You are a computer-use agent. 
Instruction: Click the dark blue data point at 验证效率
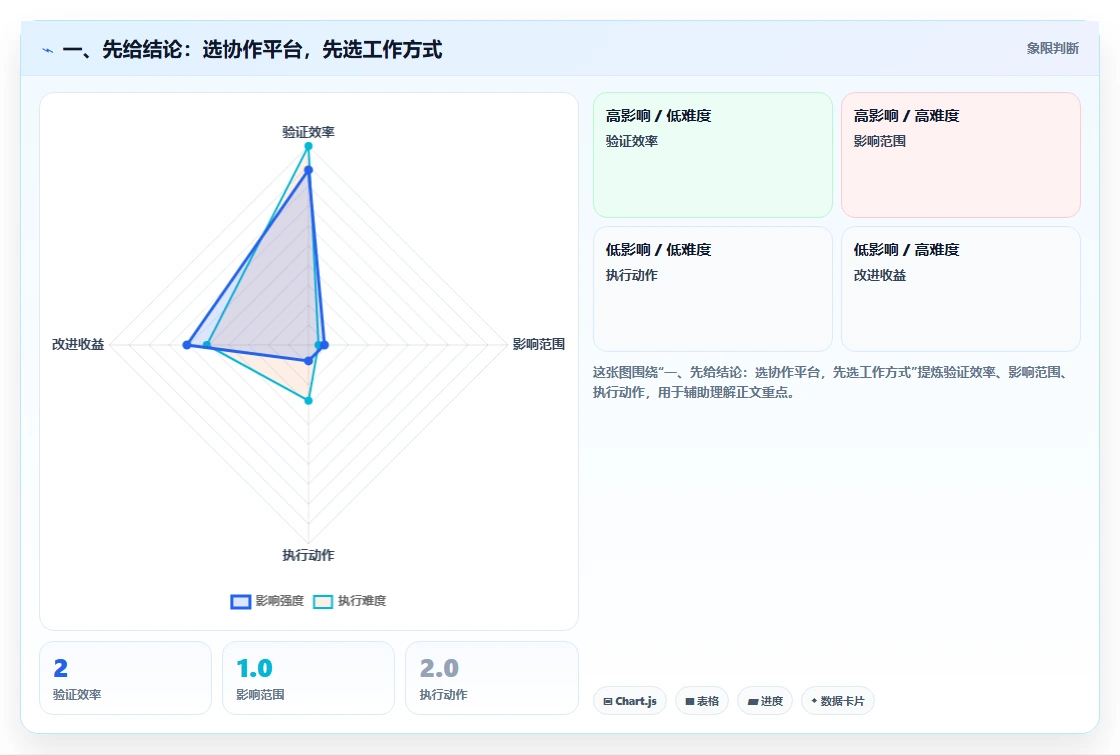pyautogui.click(x=309, y=170)
